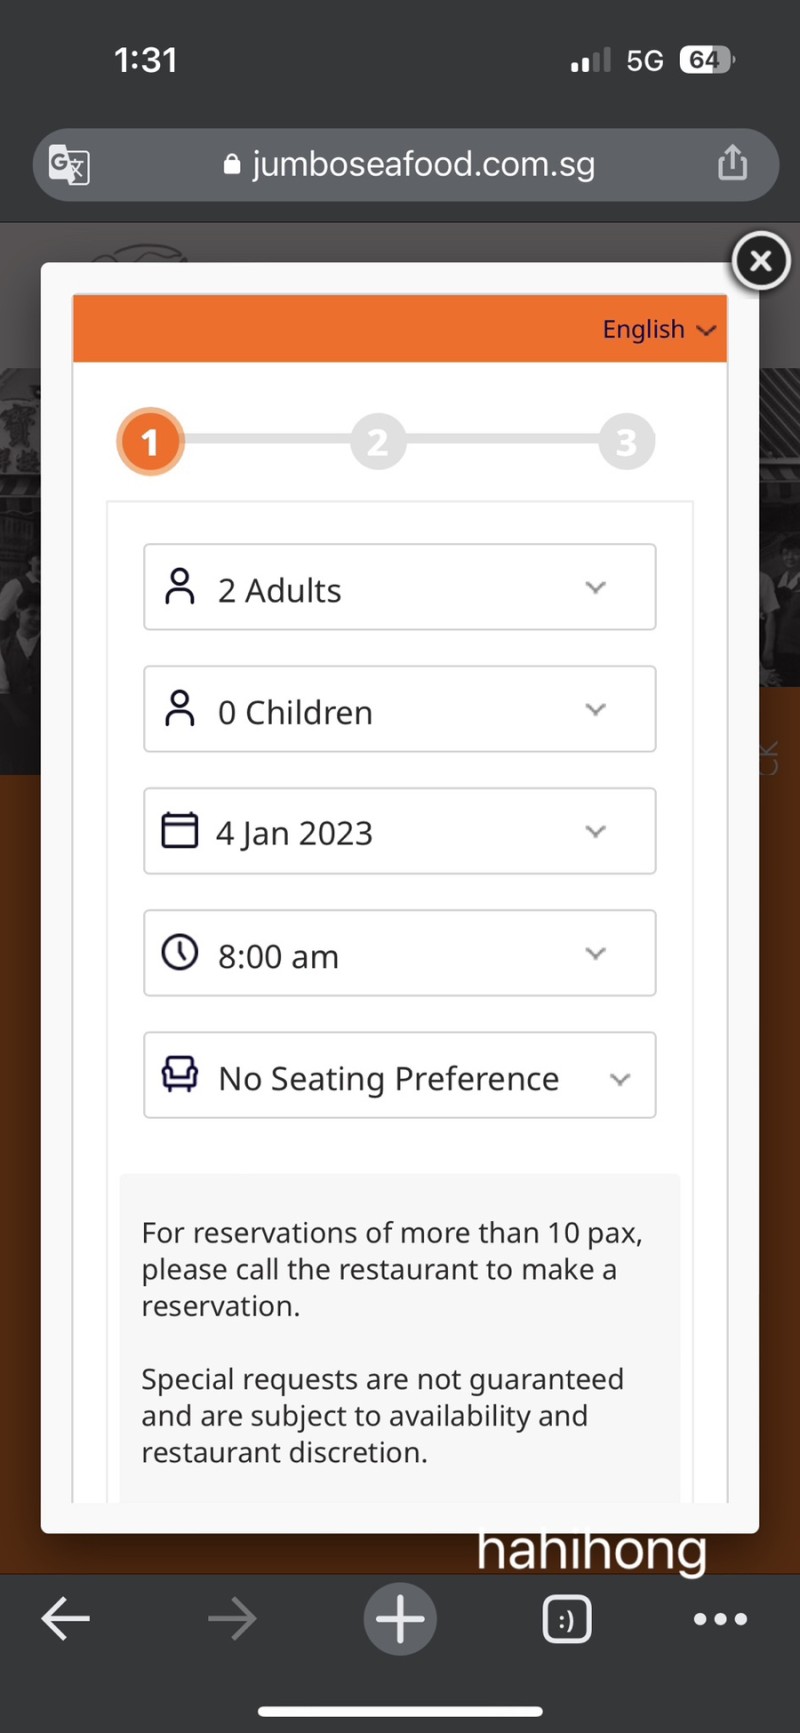Image resolution: width=800 pixels, height=1733 pixels.
Task: Expand the 2 Adults dropdown
Action: [400, 587]
